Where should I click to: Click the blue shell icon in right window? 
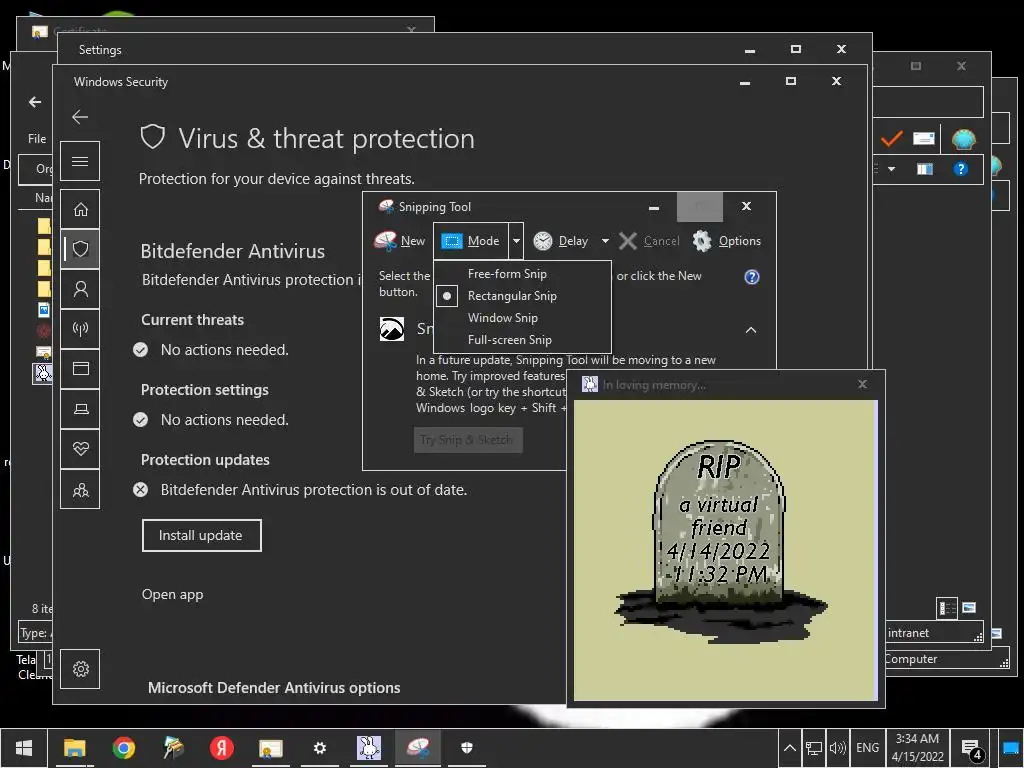(x=963, y=138)
